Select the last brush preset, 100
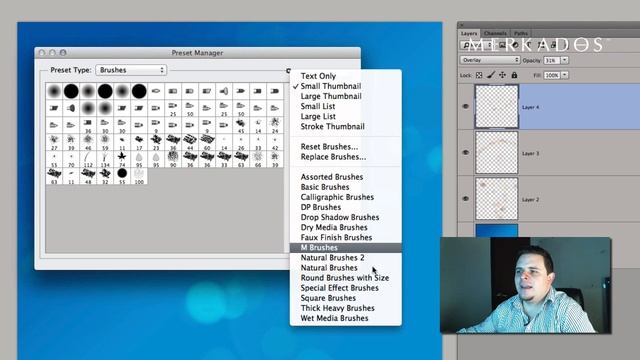 click(x=139, y=176)
